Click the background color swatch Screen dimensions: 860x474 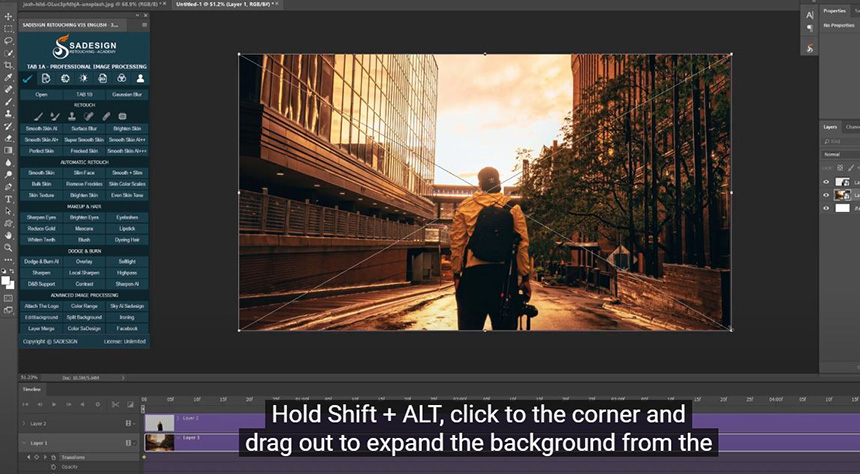pos(10,285)
